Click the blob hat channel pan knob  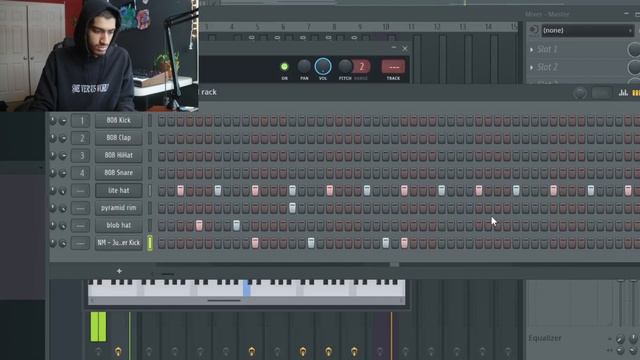click(53, 225)
